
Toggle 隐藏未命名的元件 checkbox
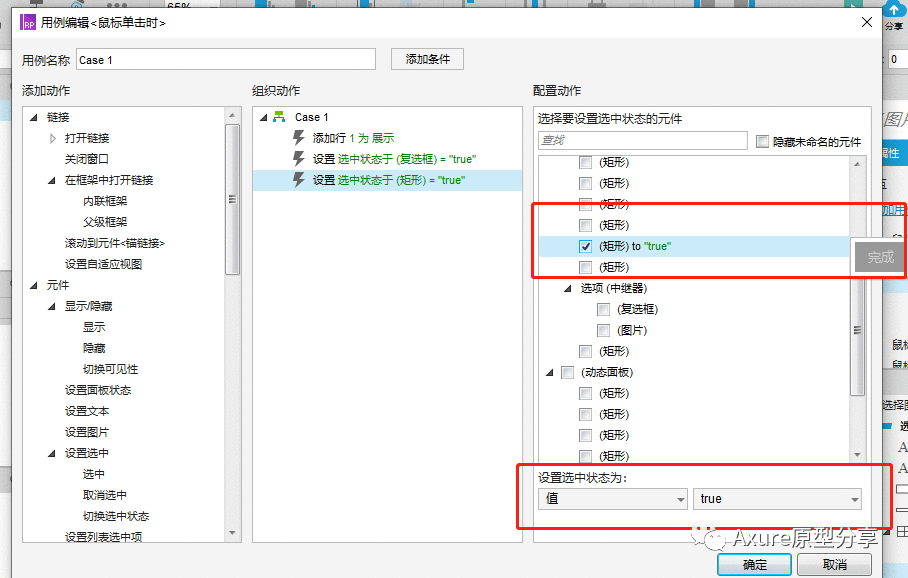click(763, 141)
